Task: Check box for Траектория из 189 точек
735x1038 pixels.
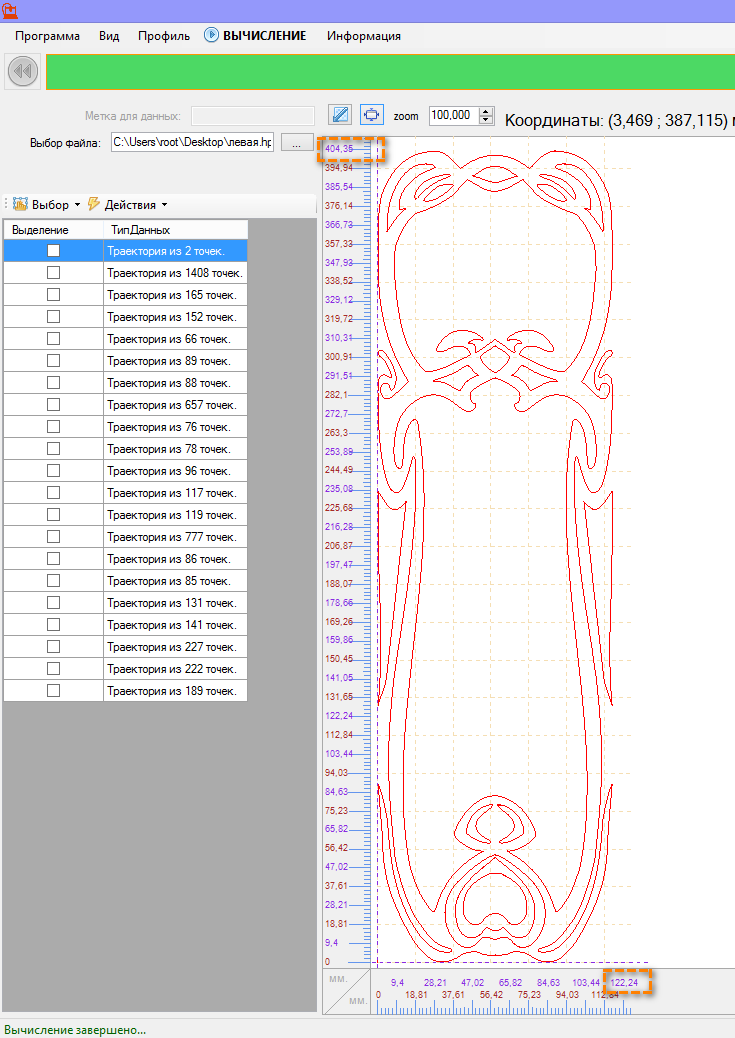Action: pos(54,690)
